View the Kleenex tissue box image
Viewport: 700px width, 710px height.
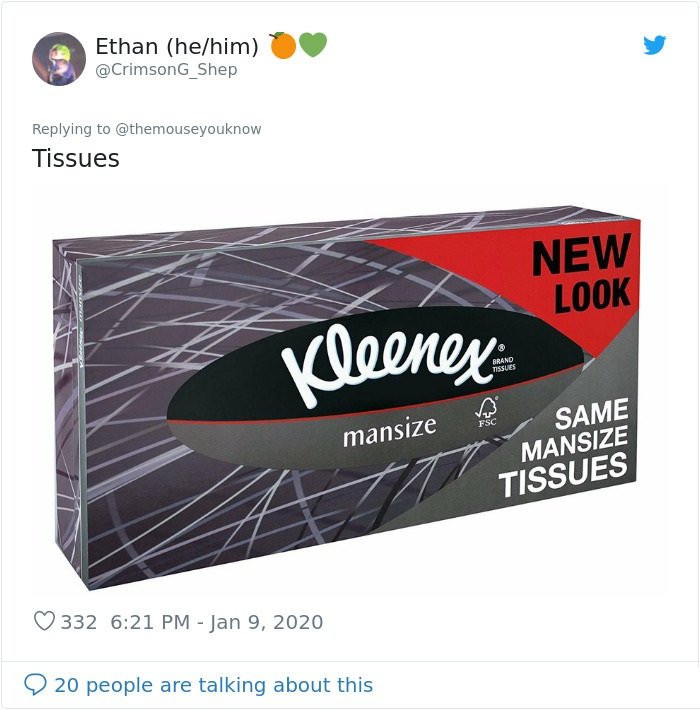[x=346, y=398]
